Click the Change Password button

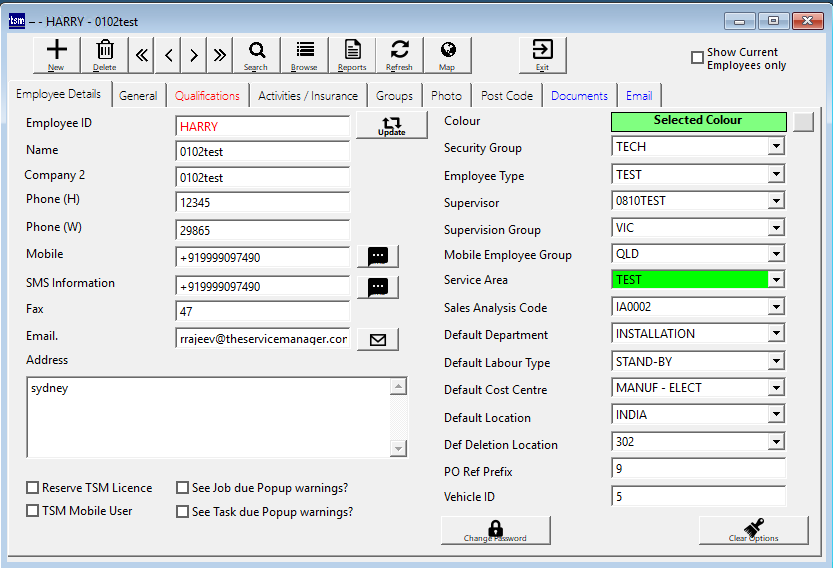click(495, 531)
